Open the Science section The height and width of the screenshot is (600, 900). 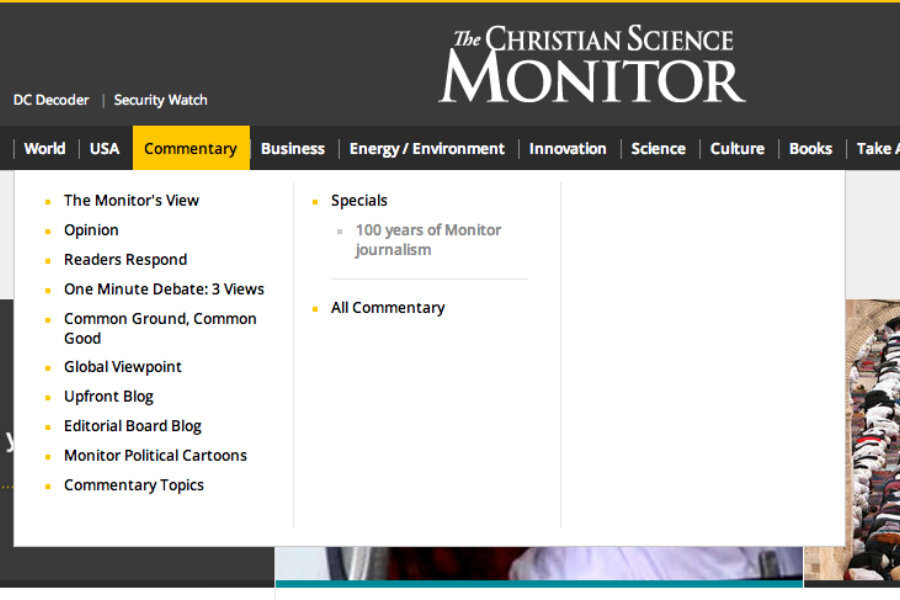[x=658, y=148]
